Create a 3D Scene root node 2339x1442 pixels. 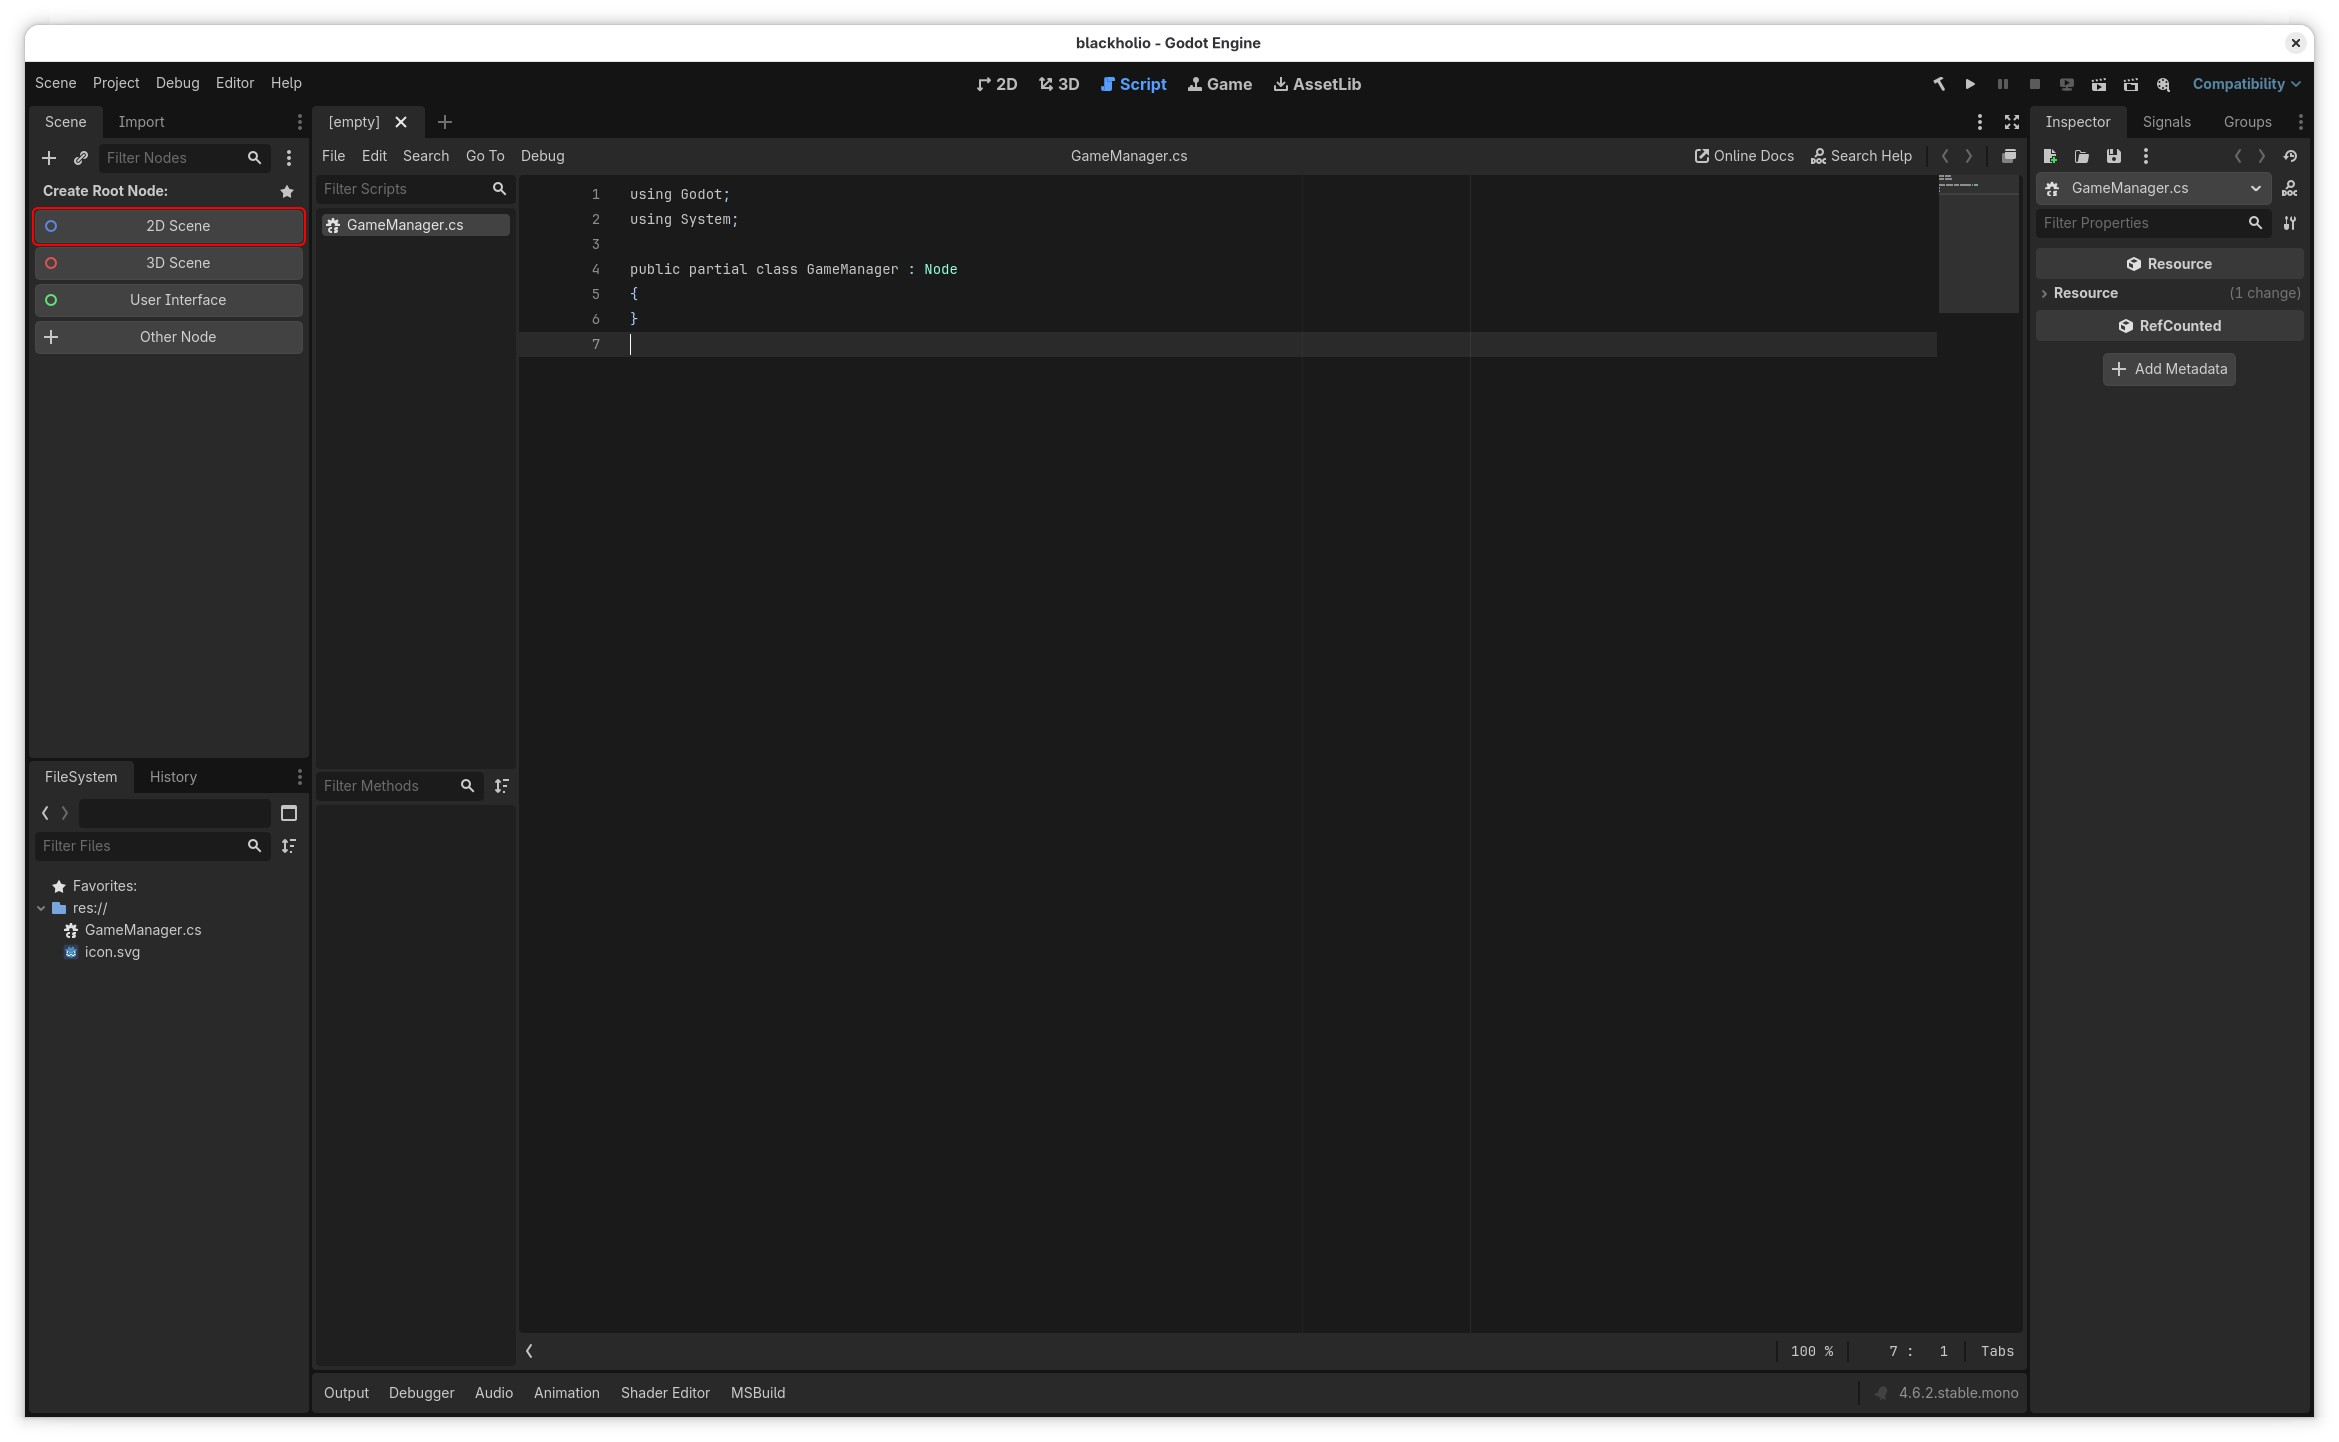(x=169, y=263)
